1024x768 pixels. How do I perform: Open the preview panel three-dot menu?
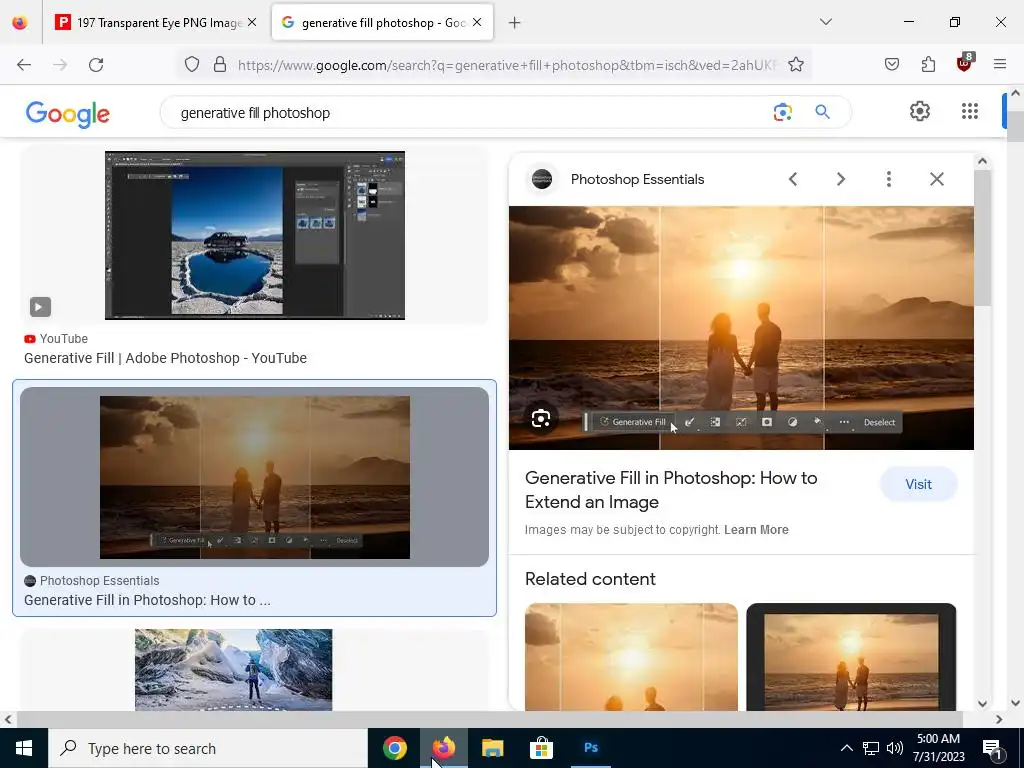pos(889,179)
